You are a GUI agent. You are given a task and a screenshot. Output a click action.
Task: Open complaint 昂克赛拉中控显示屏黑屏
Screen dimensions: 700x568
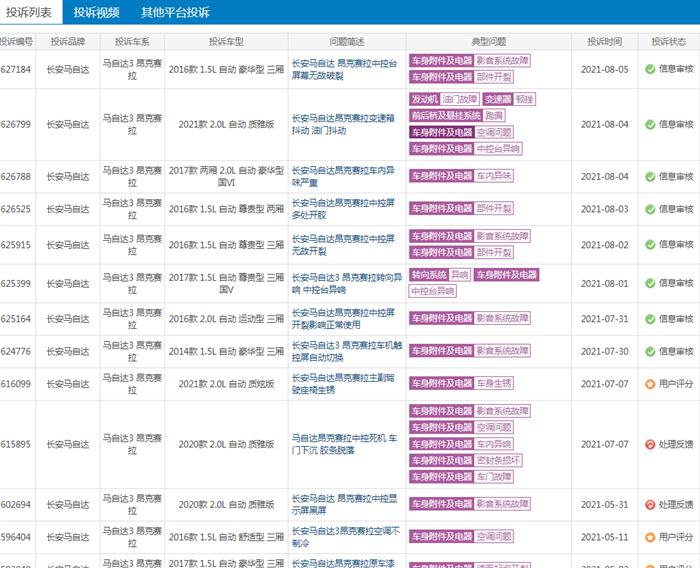[344, 505]
